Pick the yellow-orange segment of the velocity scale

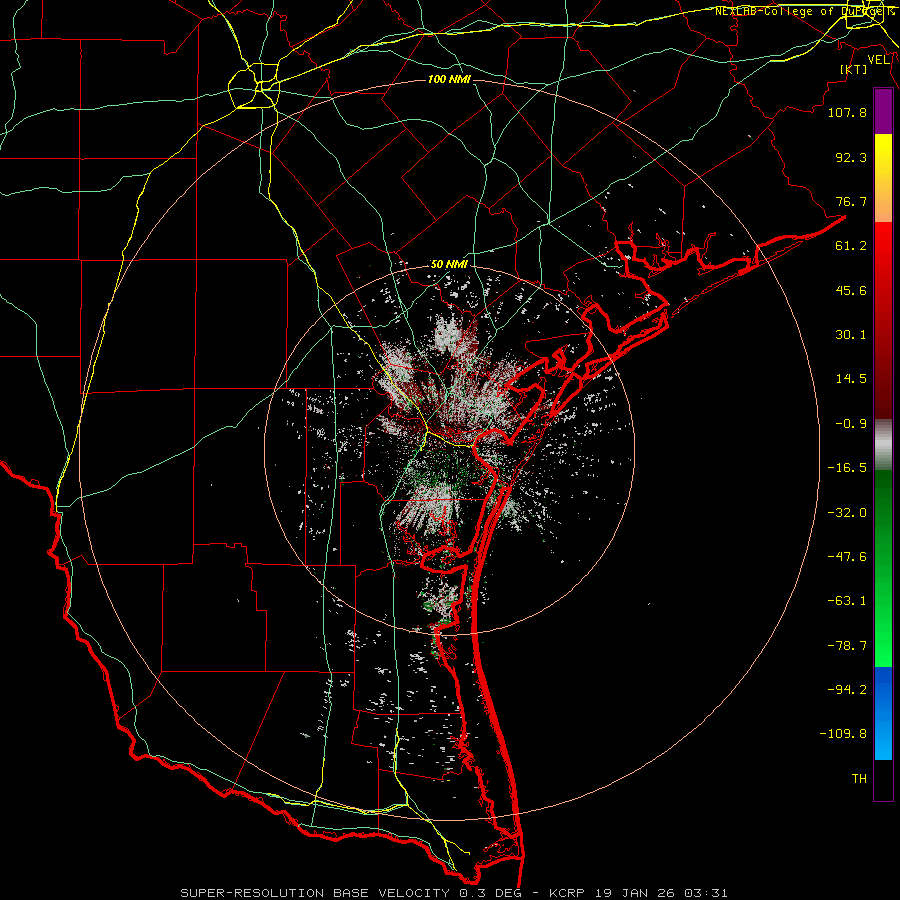tap(883, 178)
